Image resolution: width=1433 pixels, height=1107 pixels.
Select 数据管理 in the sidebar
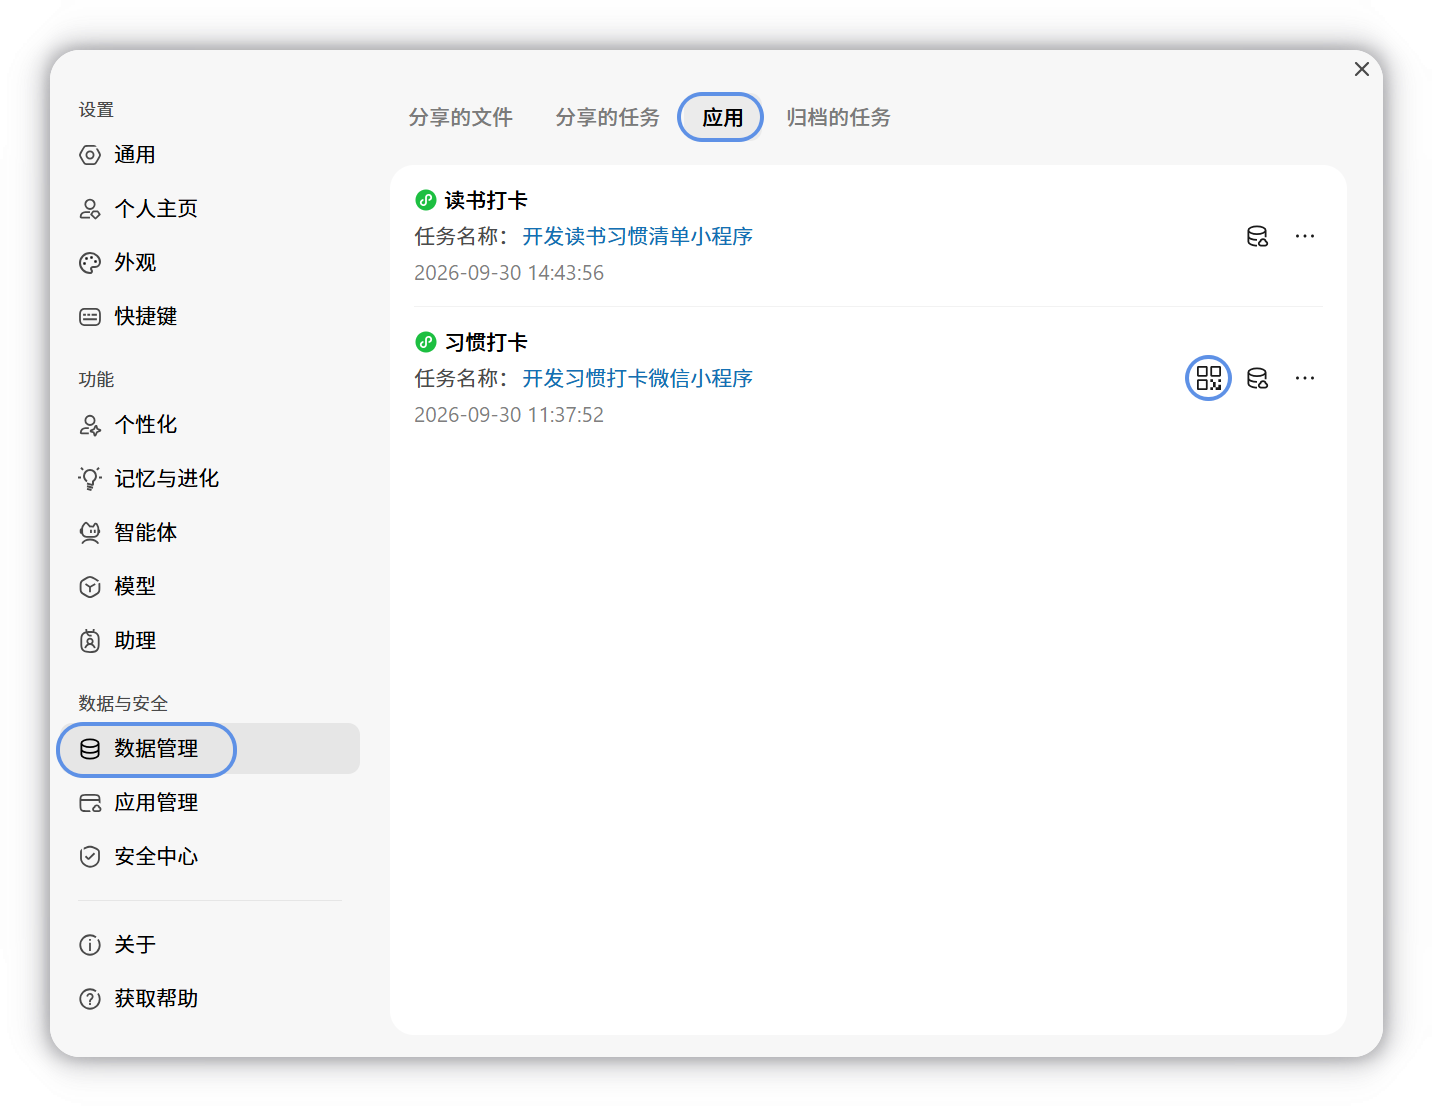click(x=209, y=749)
